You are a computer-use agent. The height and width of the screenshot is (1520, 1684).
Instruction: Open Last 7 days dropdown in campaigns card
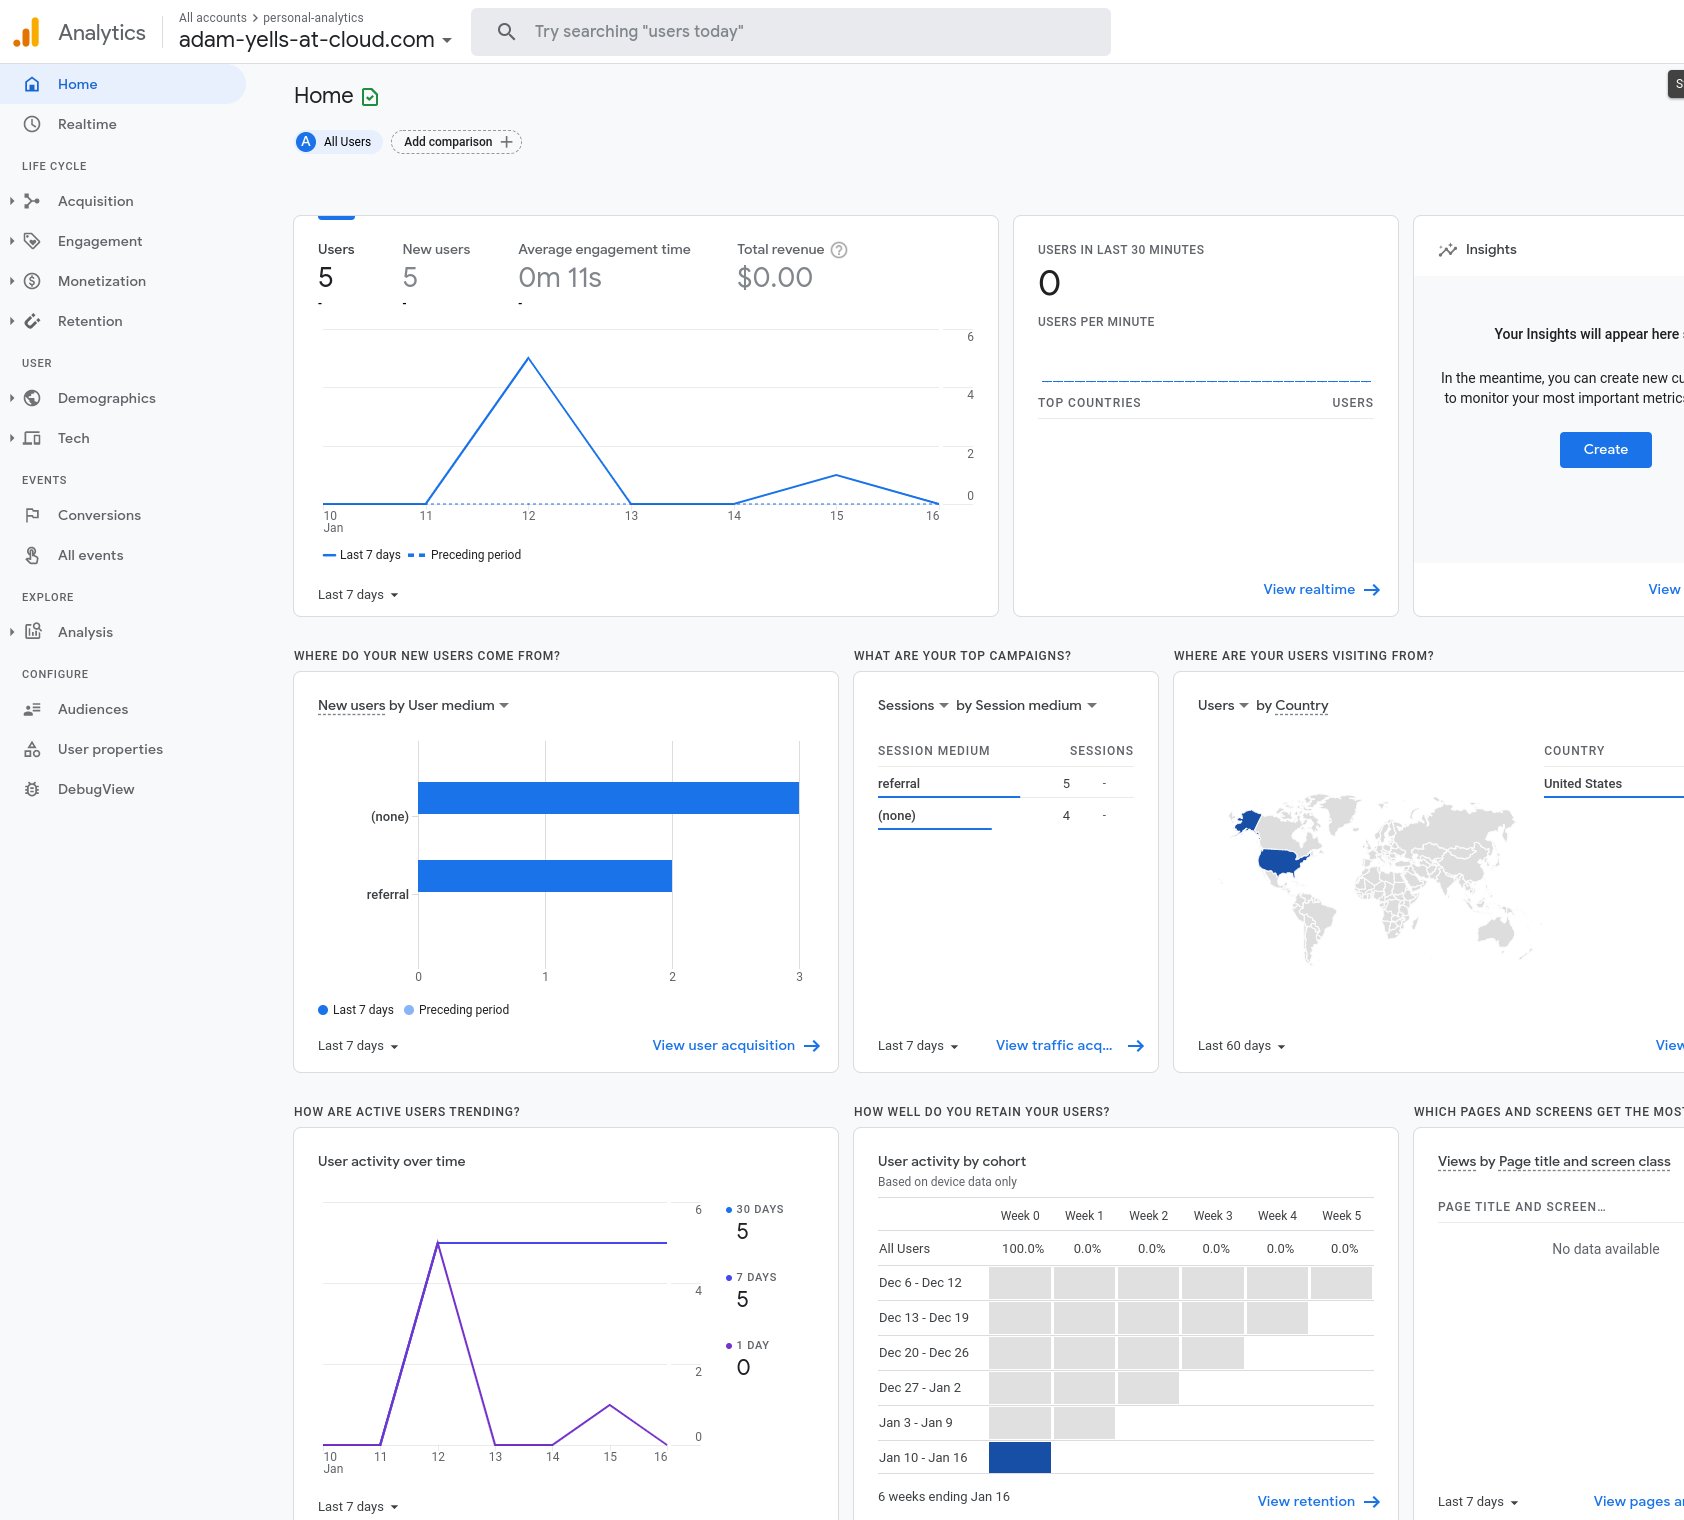tap(918, 1046)
